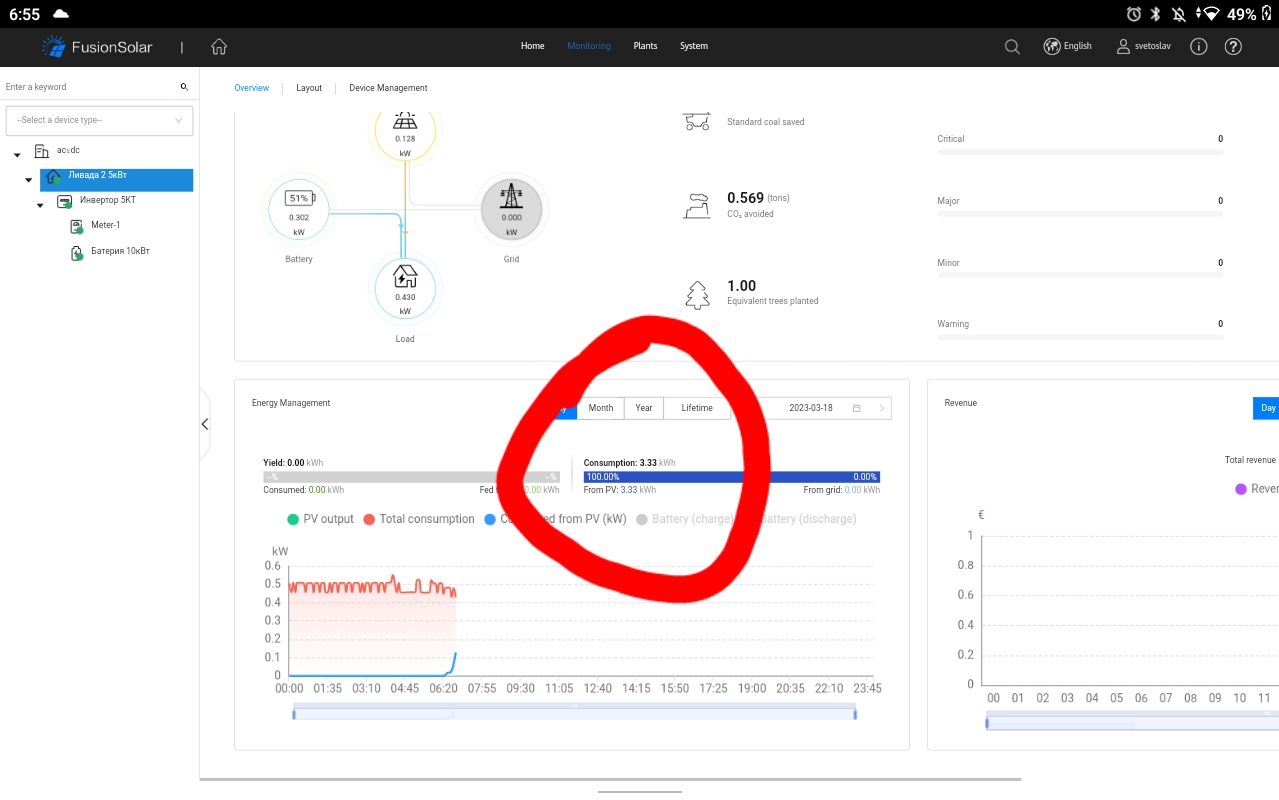The width and height of the screenshot is (1279, 800).
Task: Click the home icon beside FusionSolar logo
Action: [219, 47]
